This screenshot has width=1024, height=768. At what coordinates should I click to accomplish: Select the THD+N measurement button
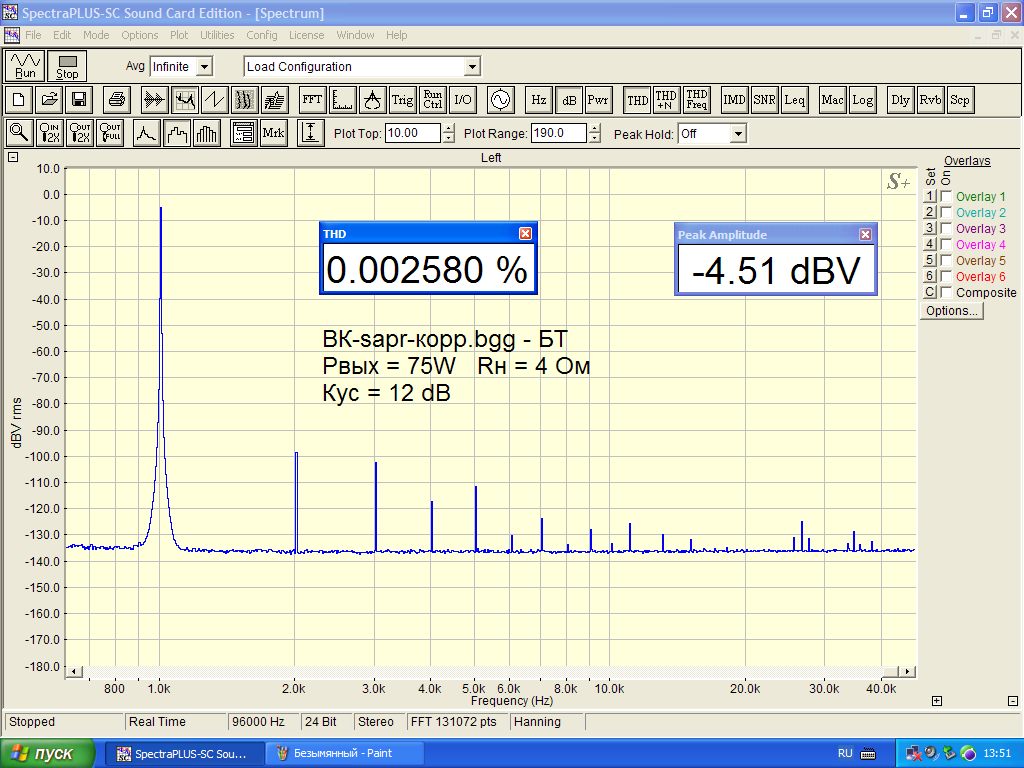[667, 100]
